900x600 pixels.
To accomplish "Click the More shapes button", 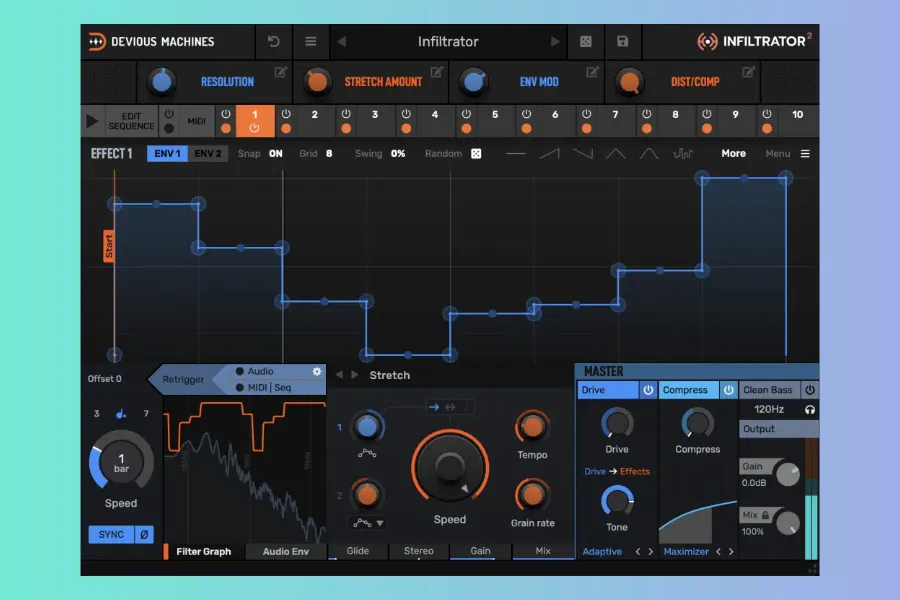I will [x=733, y=154].
